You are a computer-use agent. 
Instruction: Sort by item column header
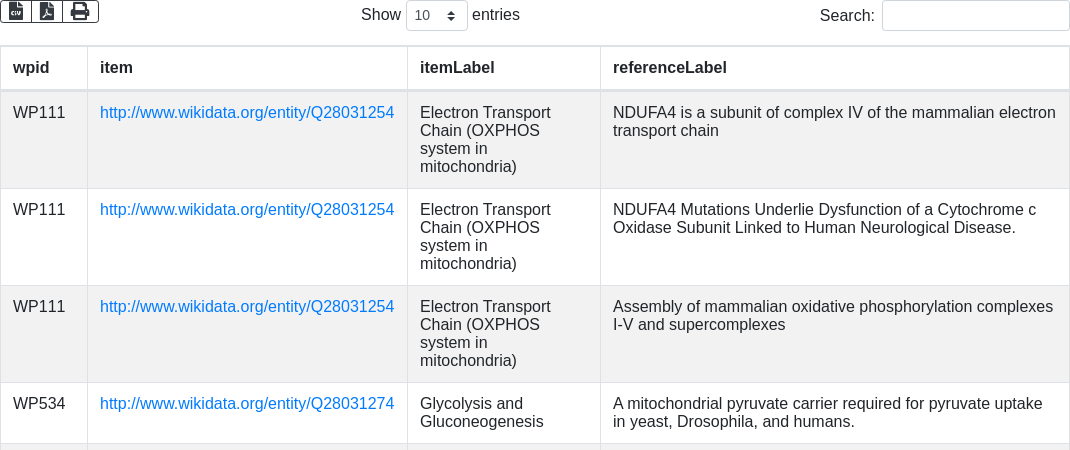coord(116,68)
